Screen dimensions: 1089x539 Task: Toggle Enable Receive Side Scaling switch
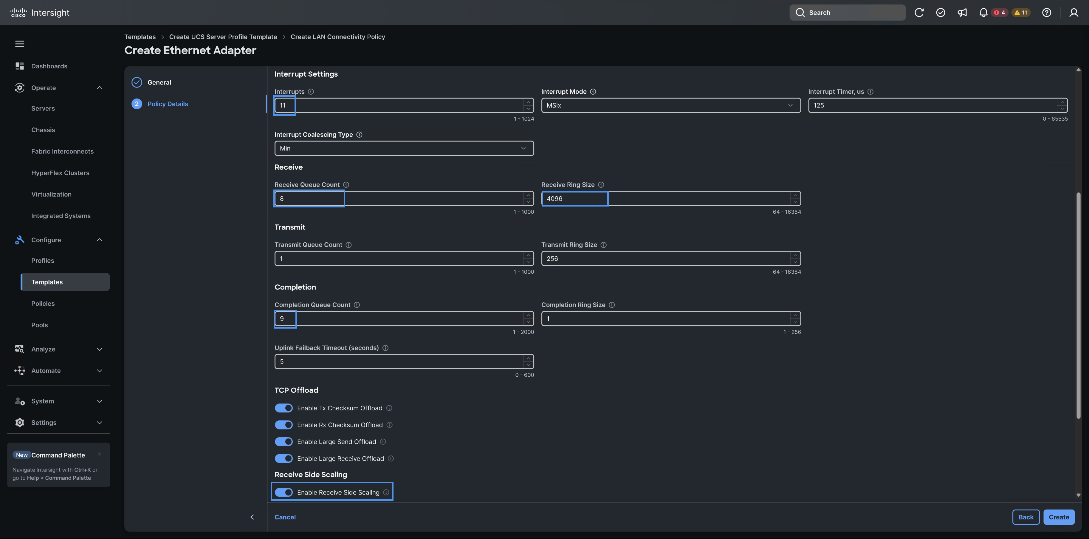tap(283, 492)
